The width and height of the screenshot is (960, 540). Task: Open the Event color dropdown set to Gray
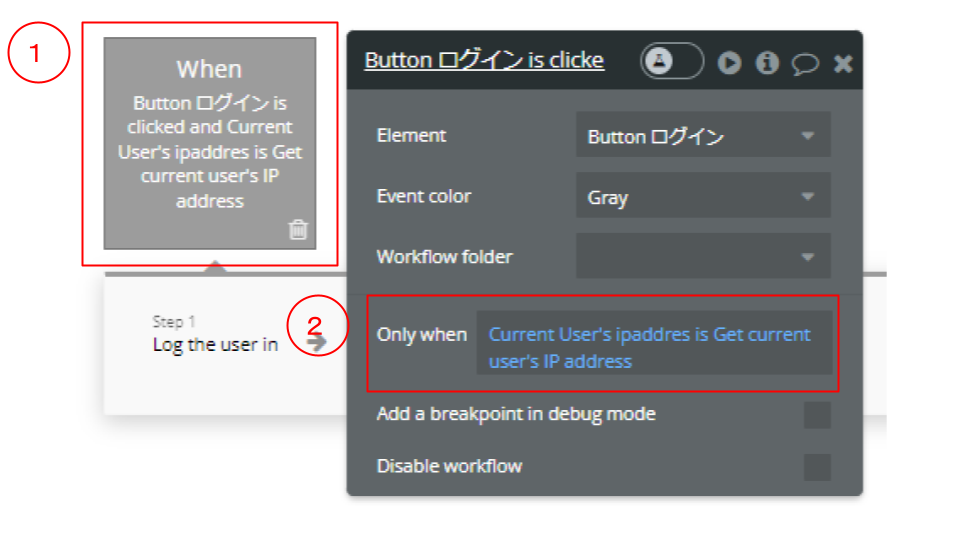[703, 196]
